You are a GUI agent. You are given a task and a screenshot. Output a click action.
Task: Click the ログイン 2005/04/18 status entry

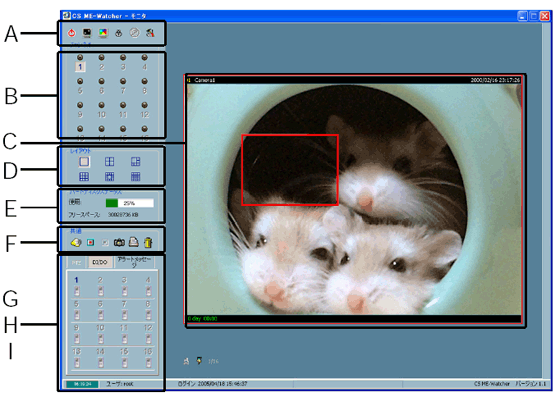click(212, 384)
